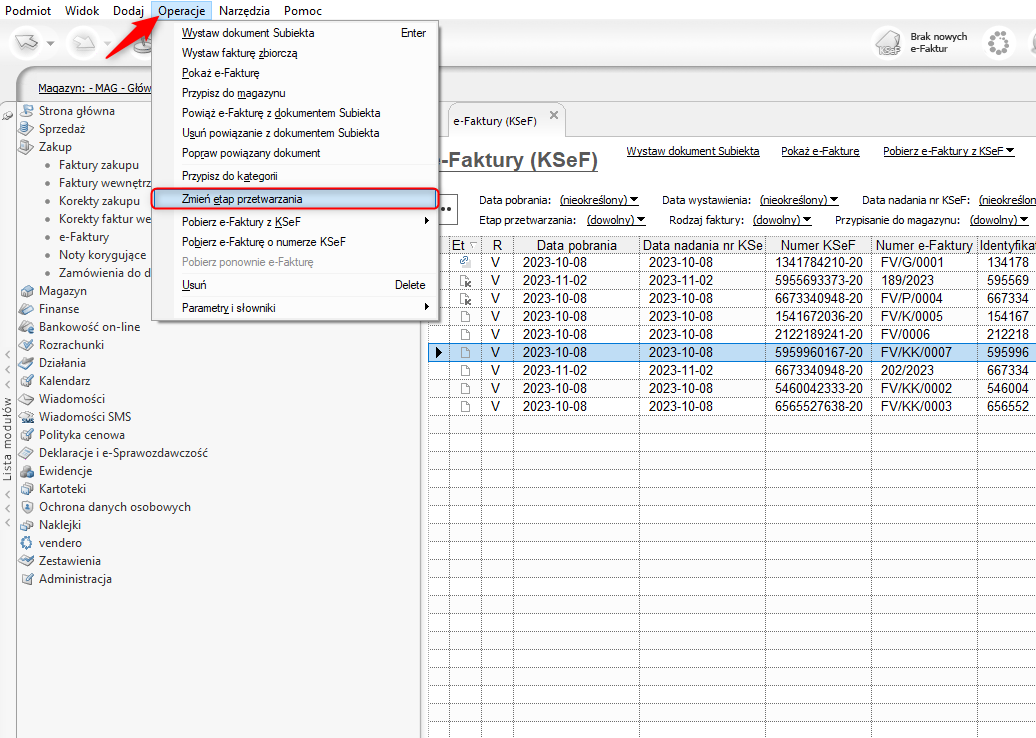The height and width of the screenshot is (738, 1036).
Task: Click the vendero gear icon
Action: [27, 543]
